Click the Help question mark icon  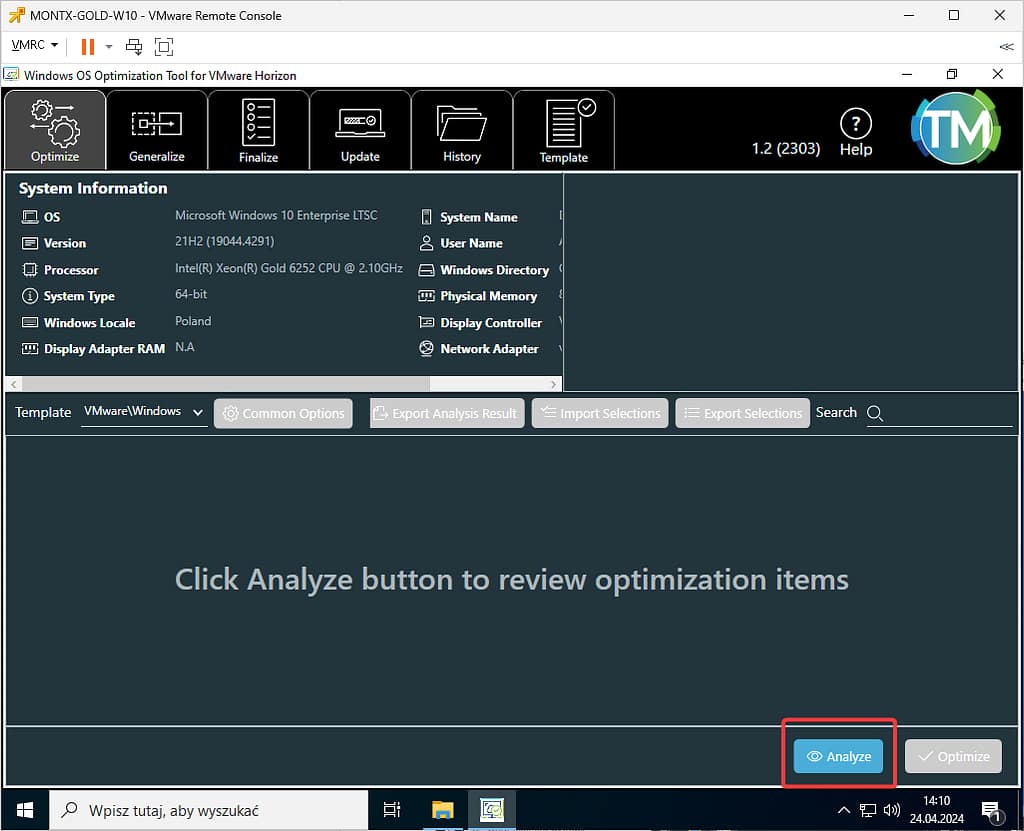click(x=855, y=133)
